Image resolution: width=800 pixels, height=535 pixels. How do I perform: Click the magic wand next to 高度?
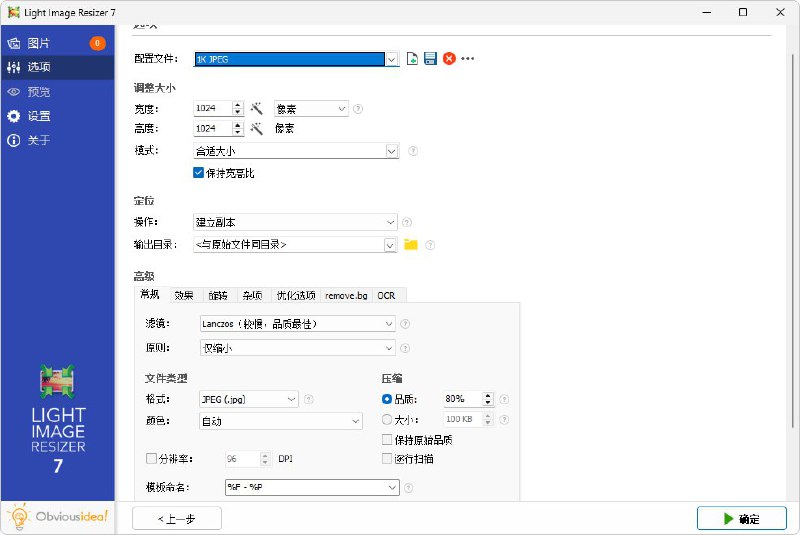click(256, 129)
